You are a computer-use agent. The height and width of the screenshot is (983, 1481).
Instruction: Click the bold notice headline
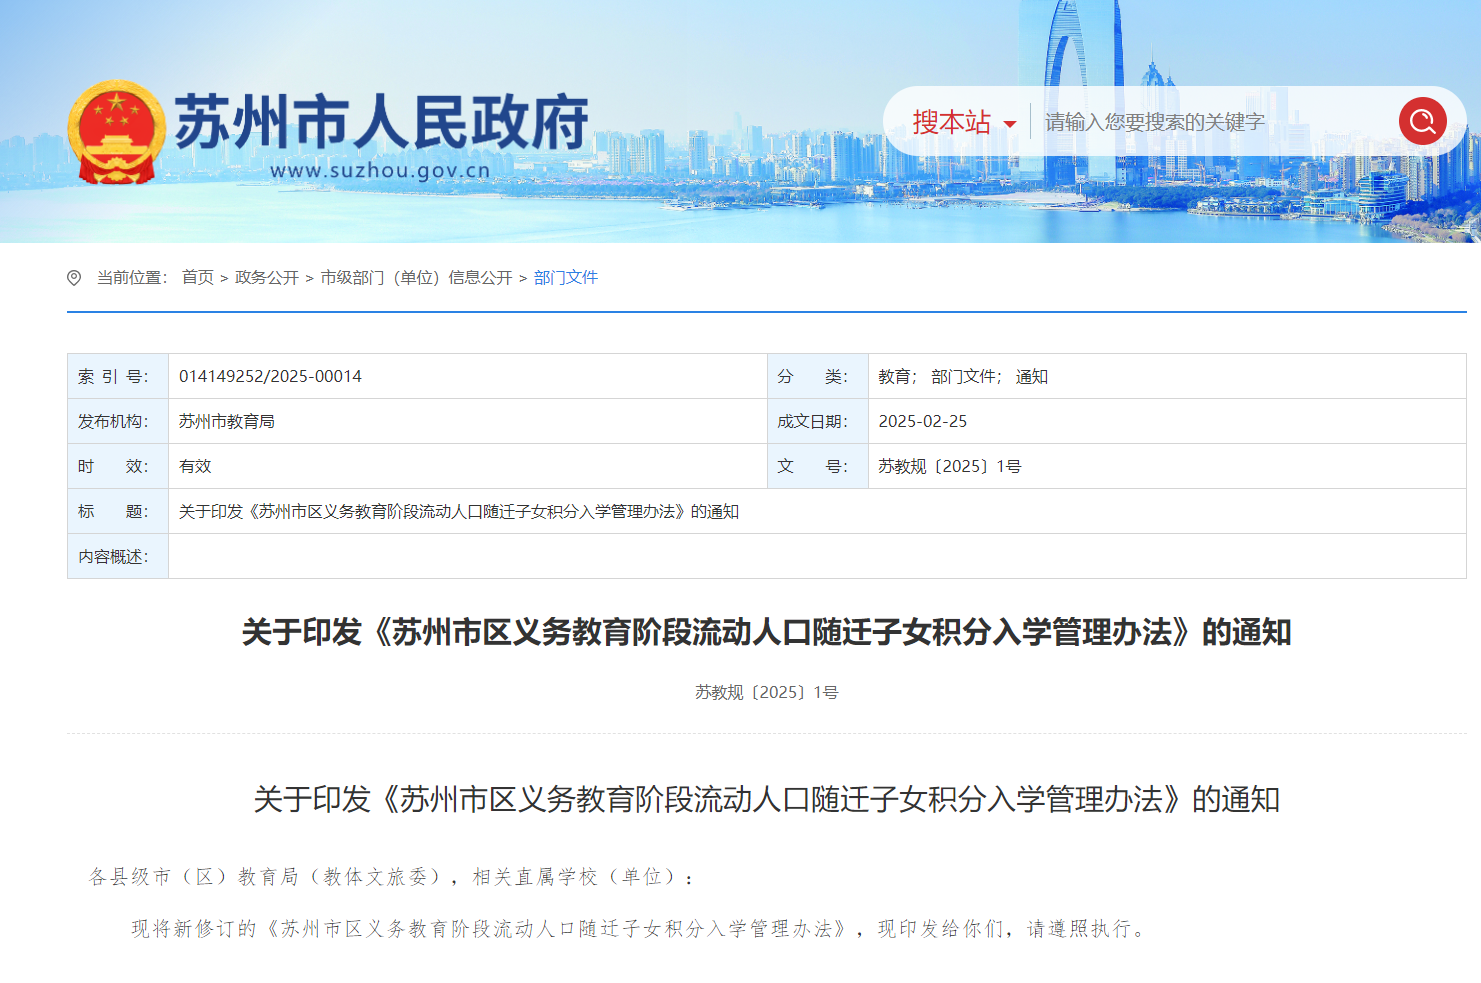[766, 633]
